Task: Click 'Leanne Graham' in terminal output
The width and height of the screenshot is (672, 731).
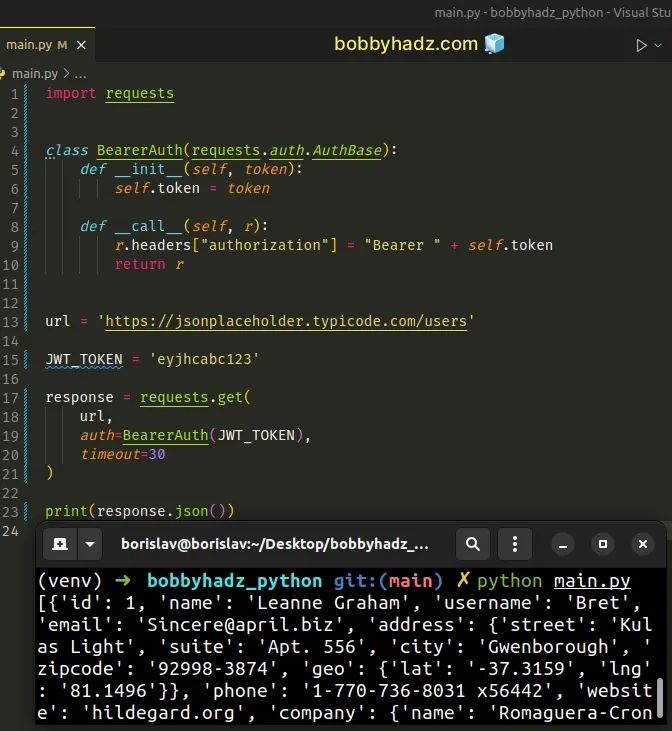Action: click(328, 603)
